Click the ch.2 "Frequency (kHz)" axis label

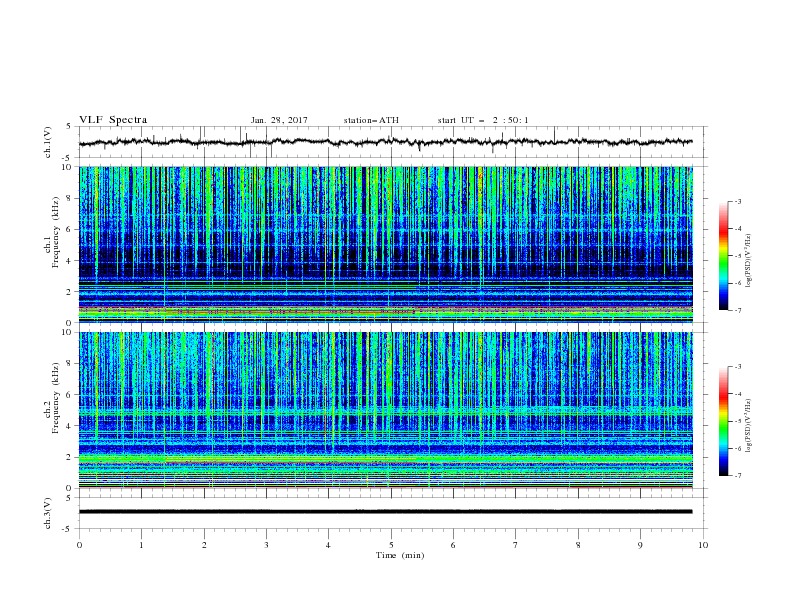tap(56, 398)
